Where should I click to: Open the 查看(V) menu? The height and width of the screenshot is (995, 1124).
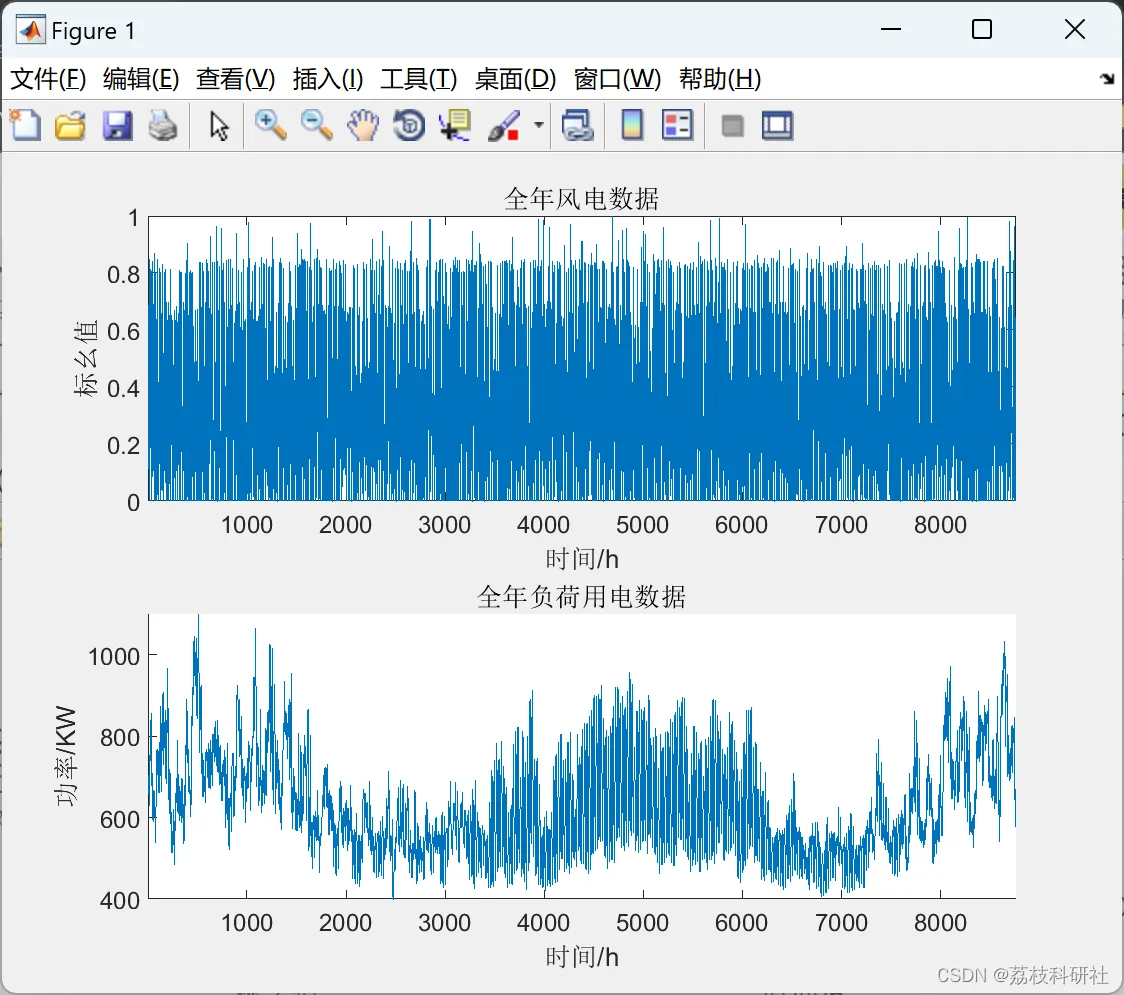[236, 79]
